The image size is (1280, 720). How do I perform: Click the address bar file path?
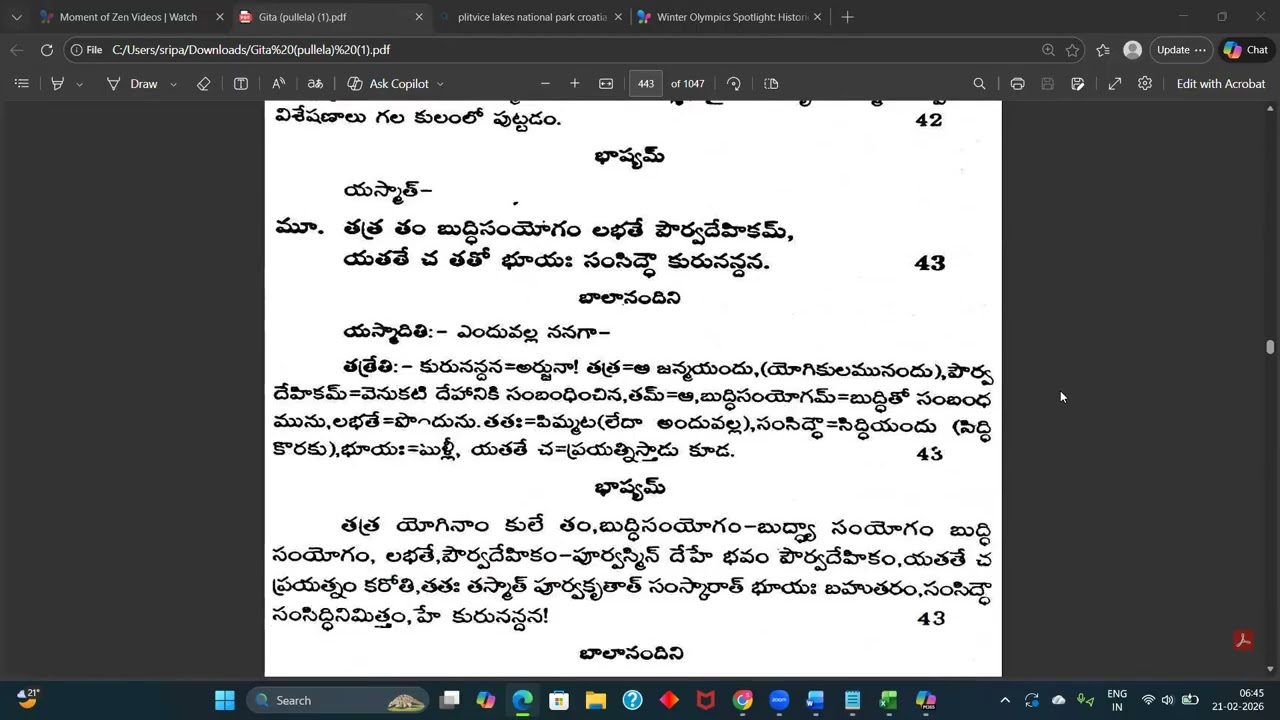[251, 50]
